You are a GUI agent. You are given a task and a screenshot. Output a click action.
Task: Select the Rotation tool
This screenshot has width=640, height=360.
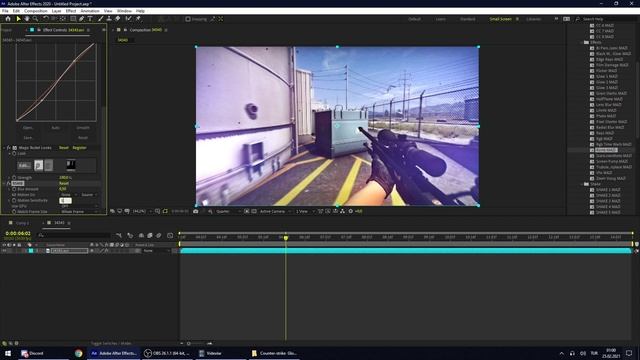tap(45, 19)
